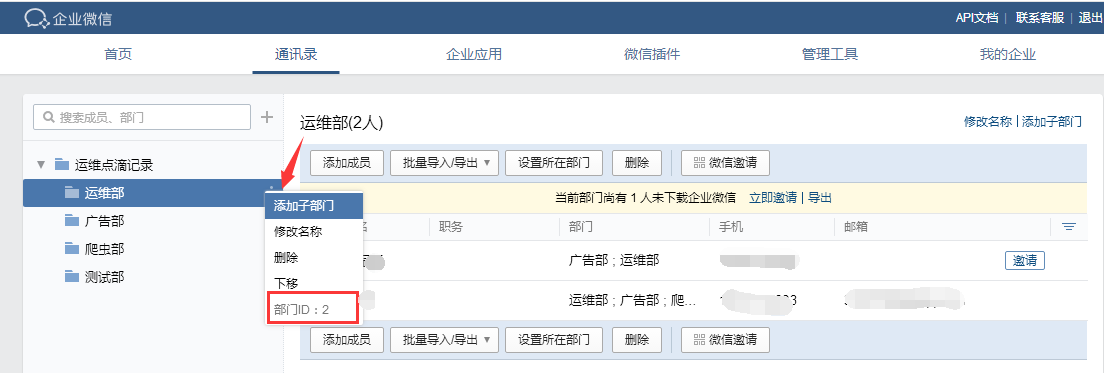The height and width of the screenshot is (373, 1104).
Task: Click the 运维部 folder icon
Action: 71,192
